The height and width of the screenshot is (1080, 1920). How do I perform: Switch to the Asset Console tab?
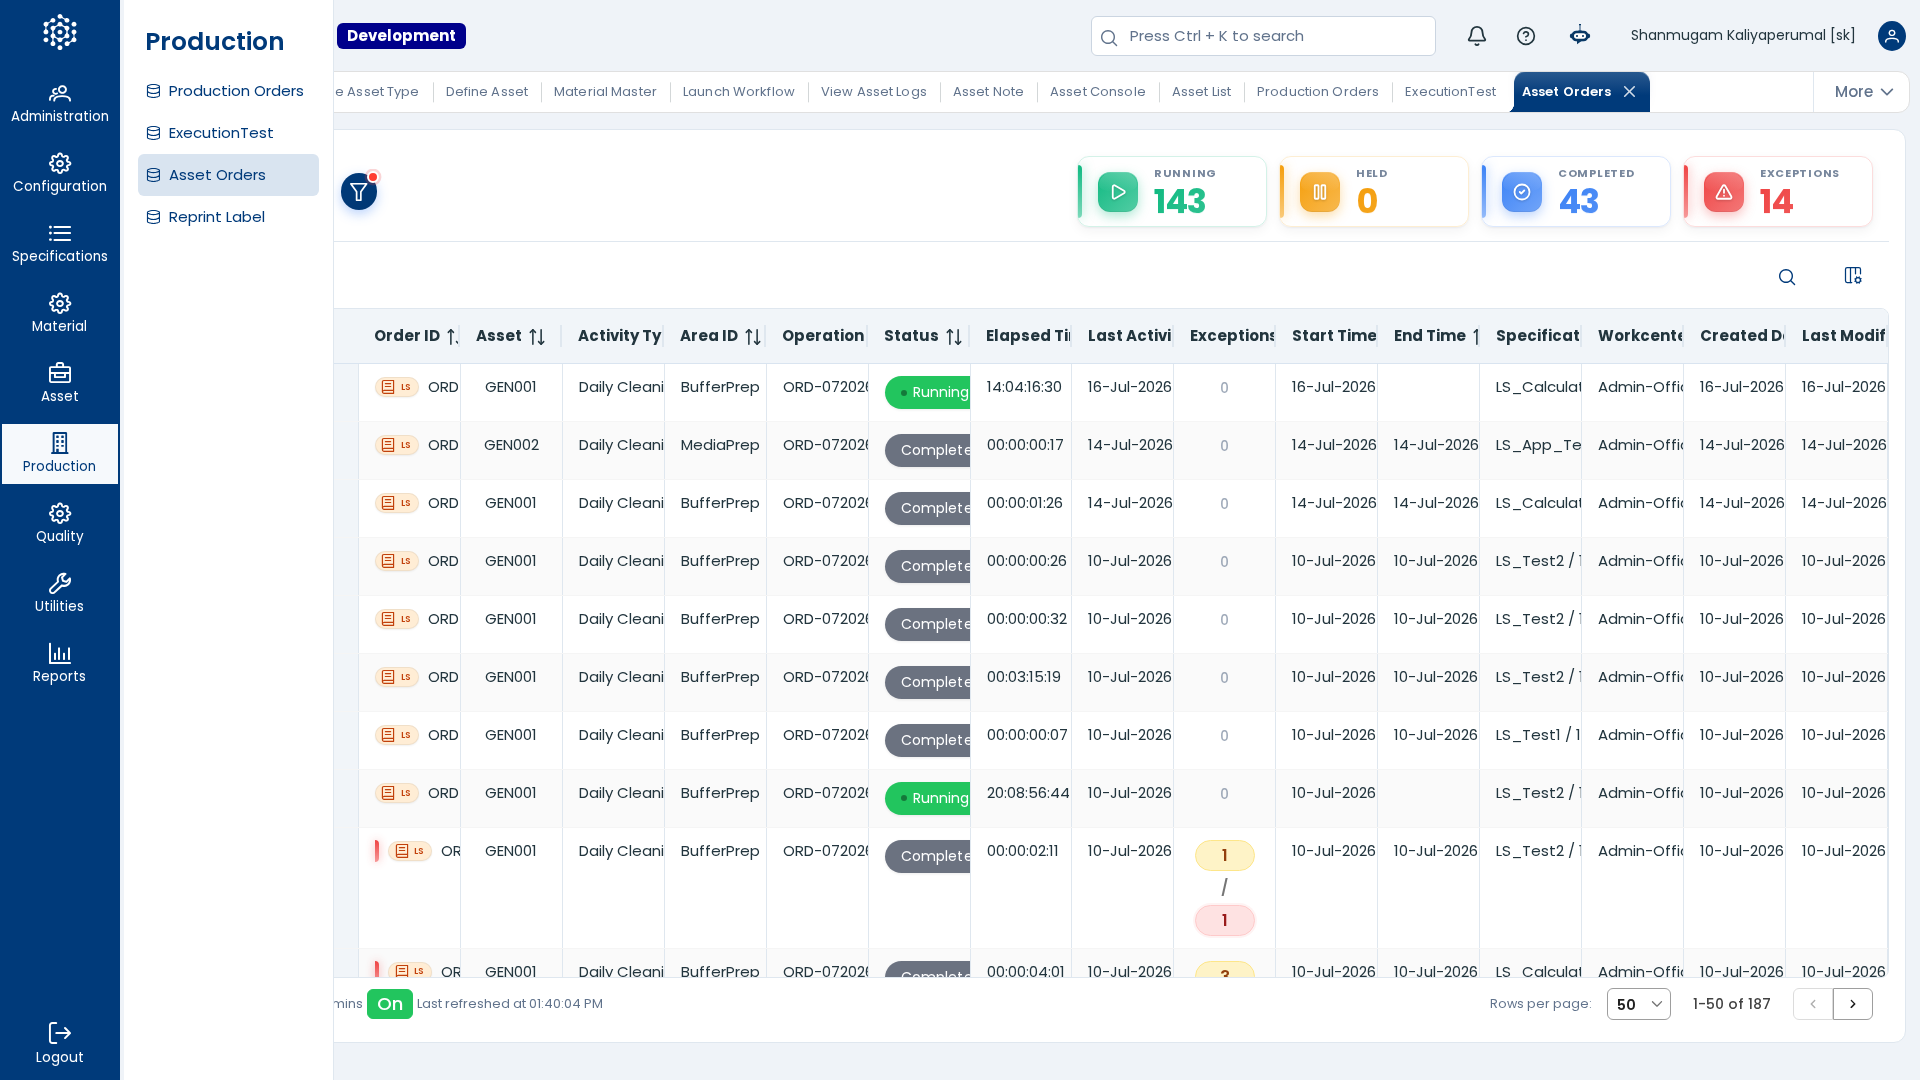(x=1097, y=92)
